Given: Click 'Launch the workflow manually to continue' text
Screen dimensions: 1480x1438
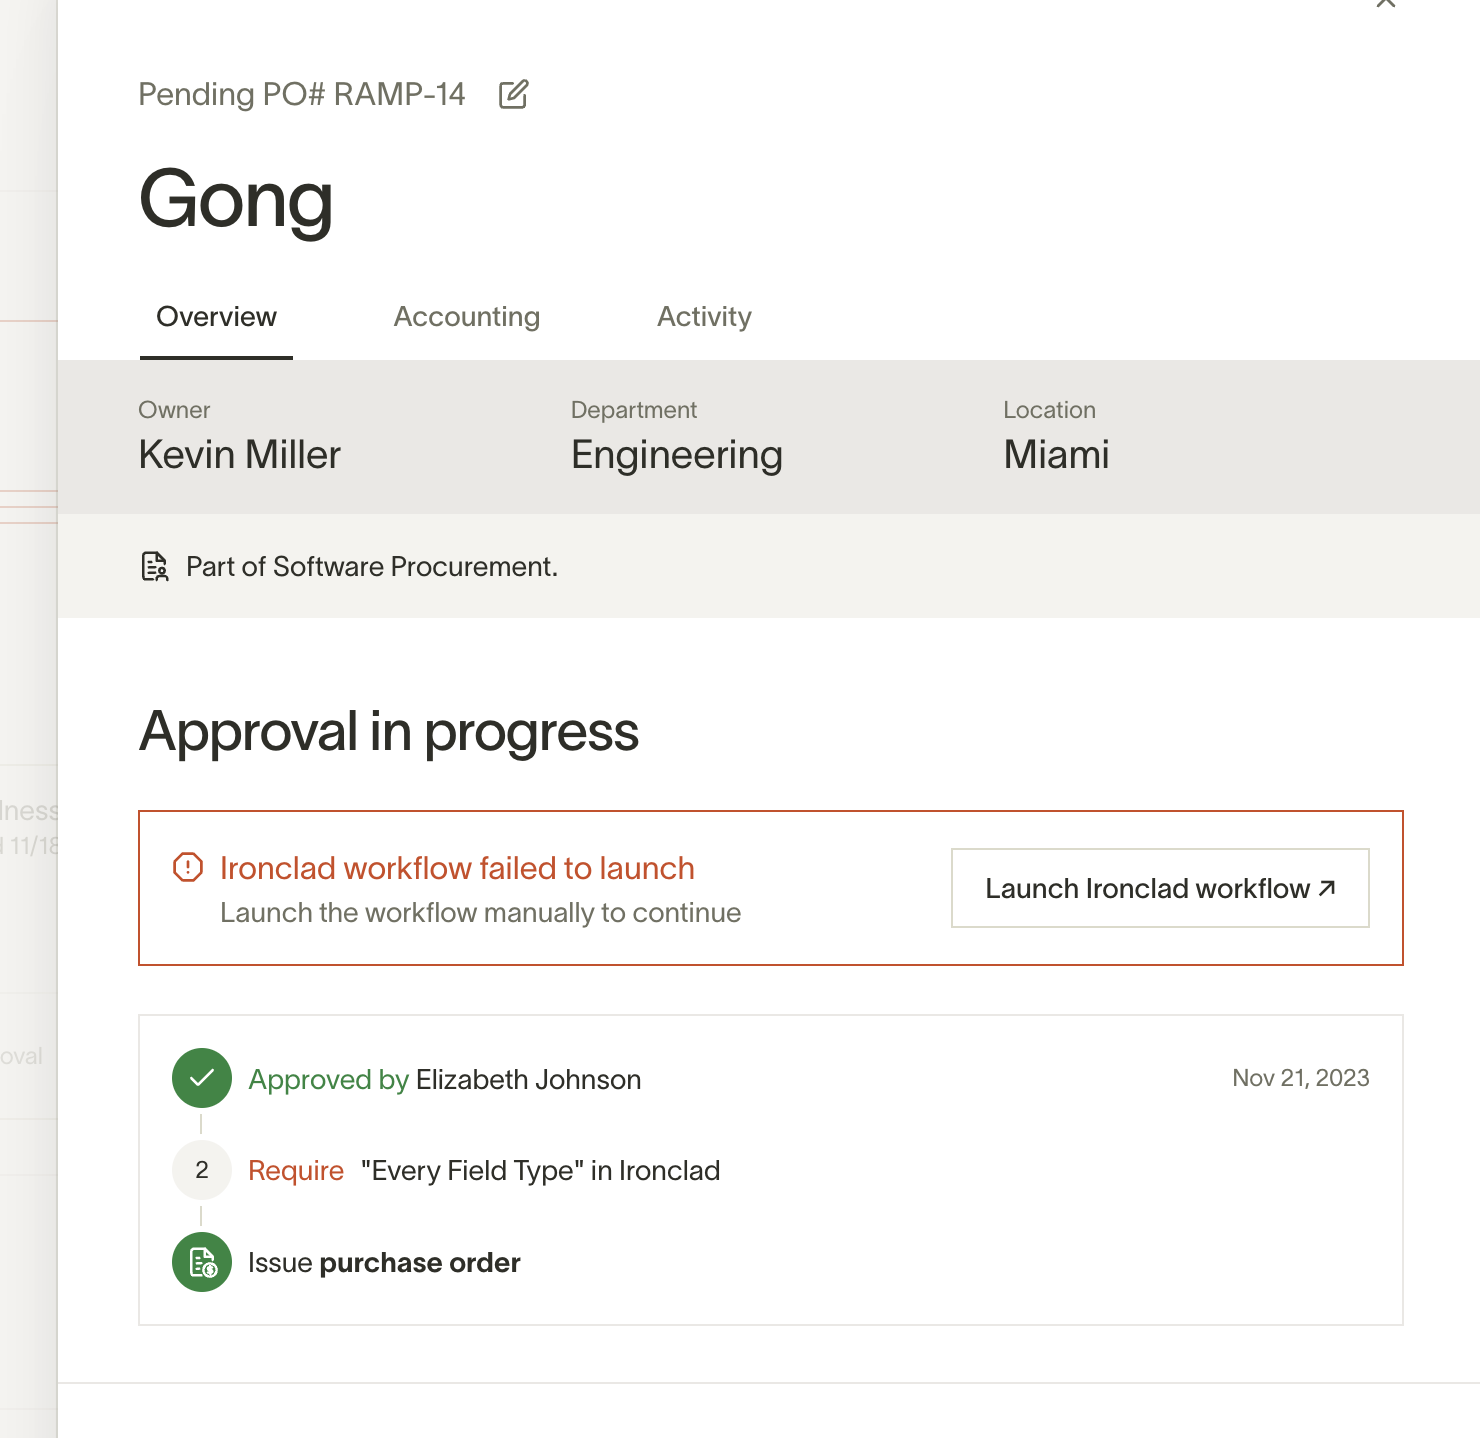Looking at the screenshot, I should click(x=481, y=913).
